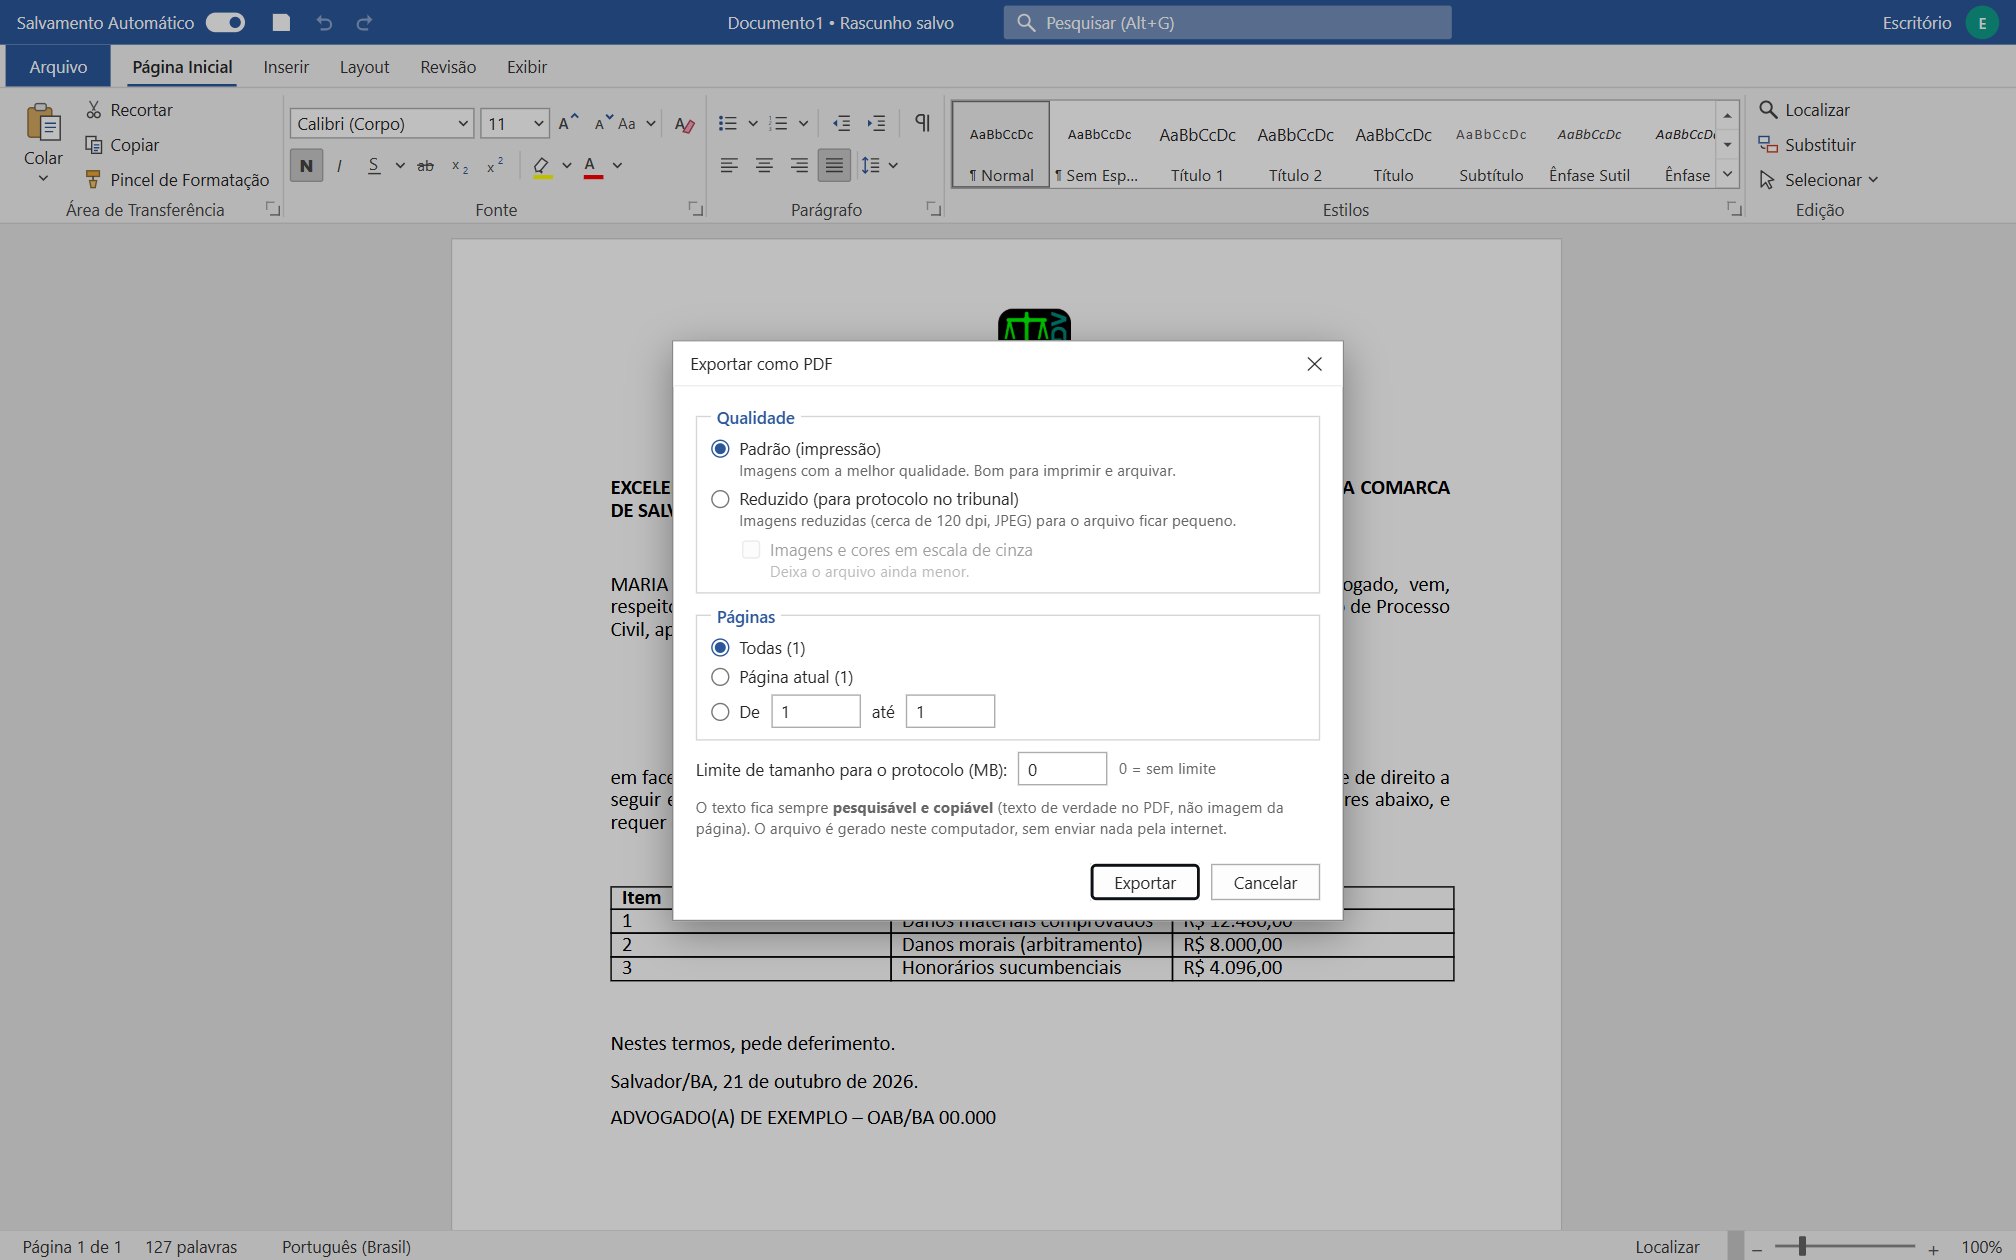
Task: Toggle bold formatting (N)
Action: click(306, 165)
